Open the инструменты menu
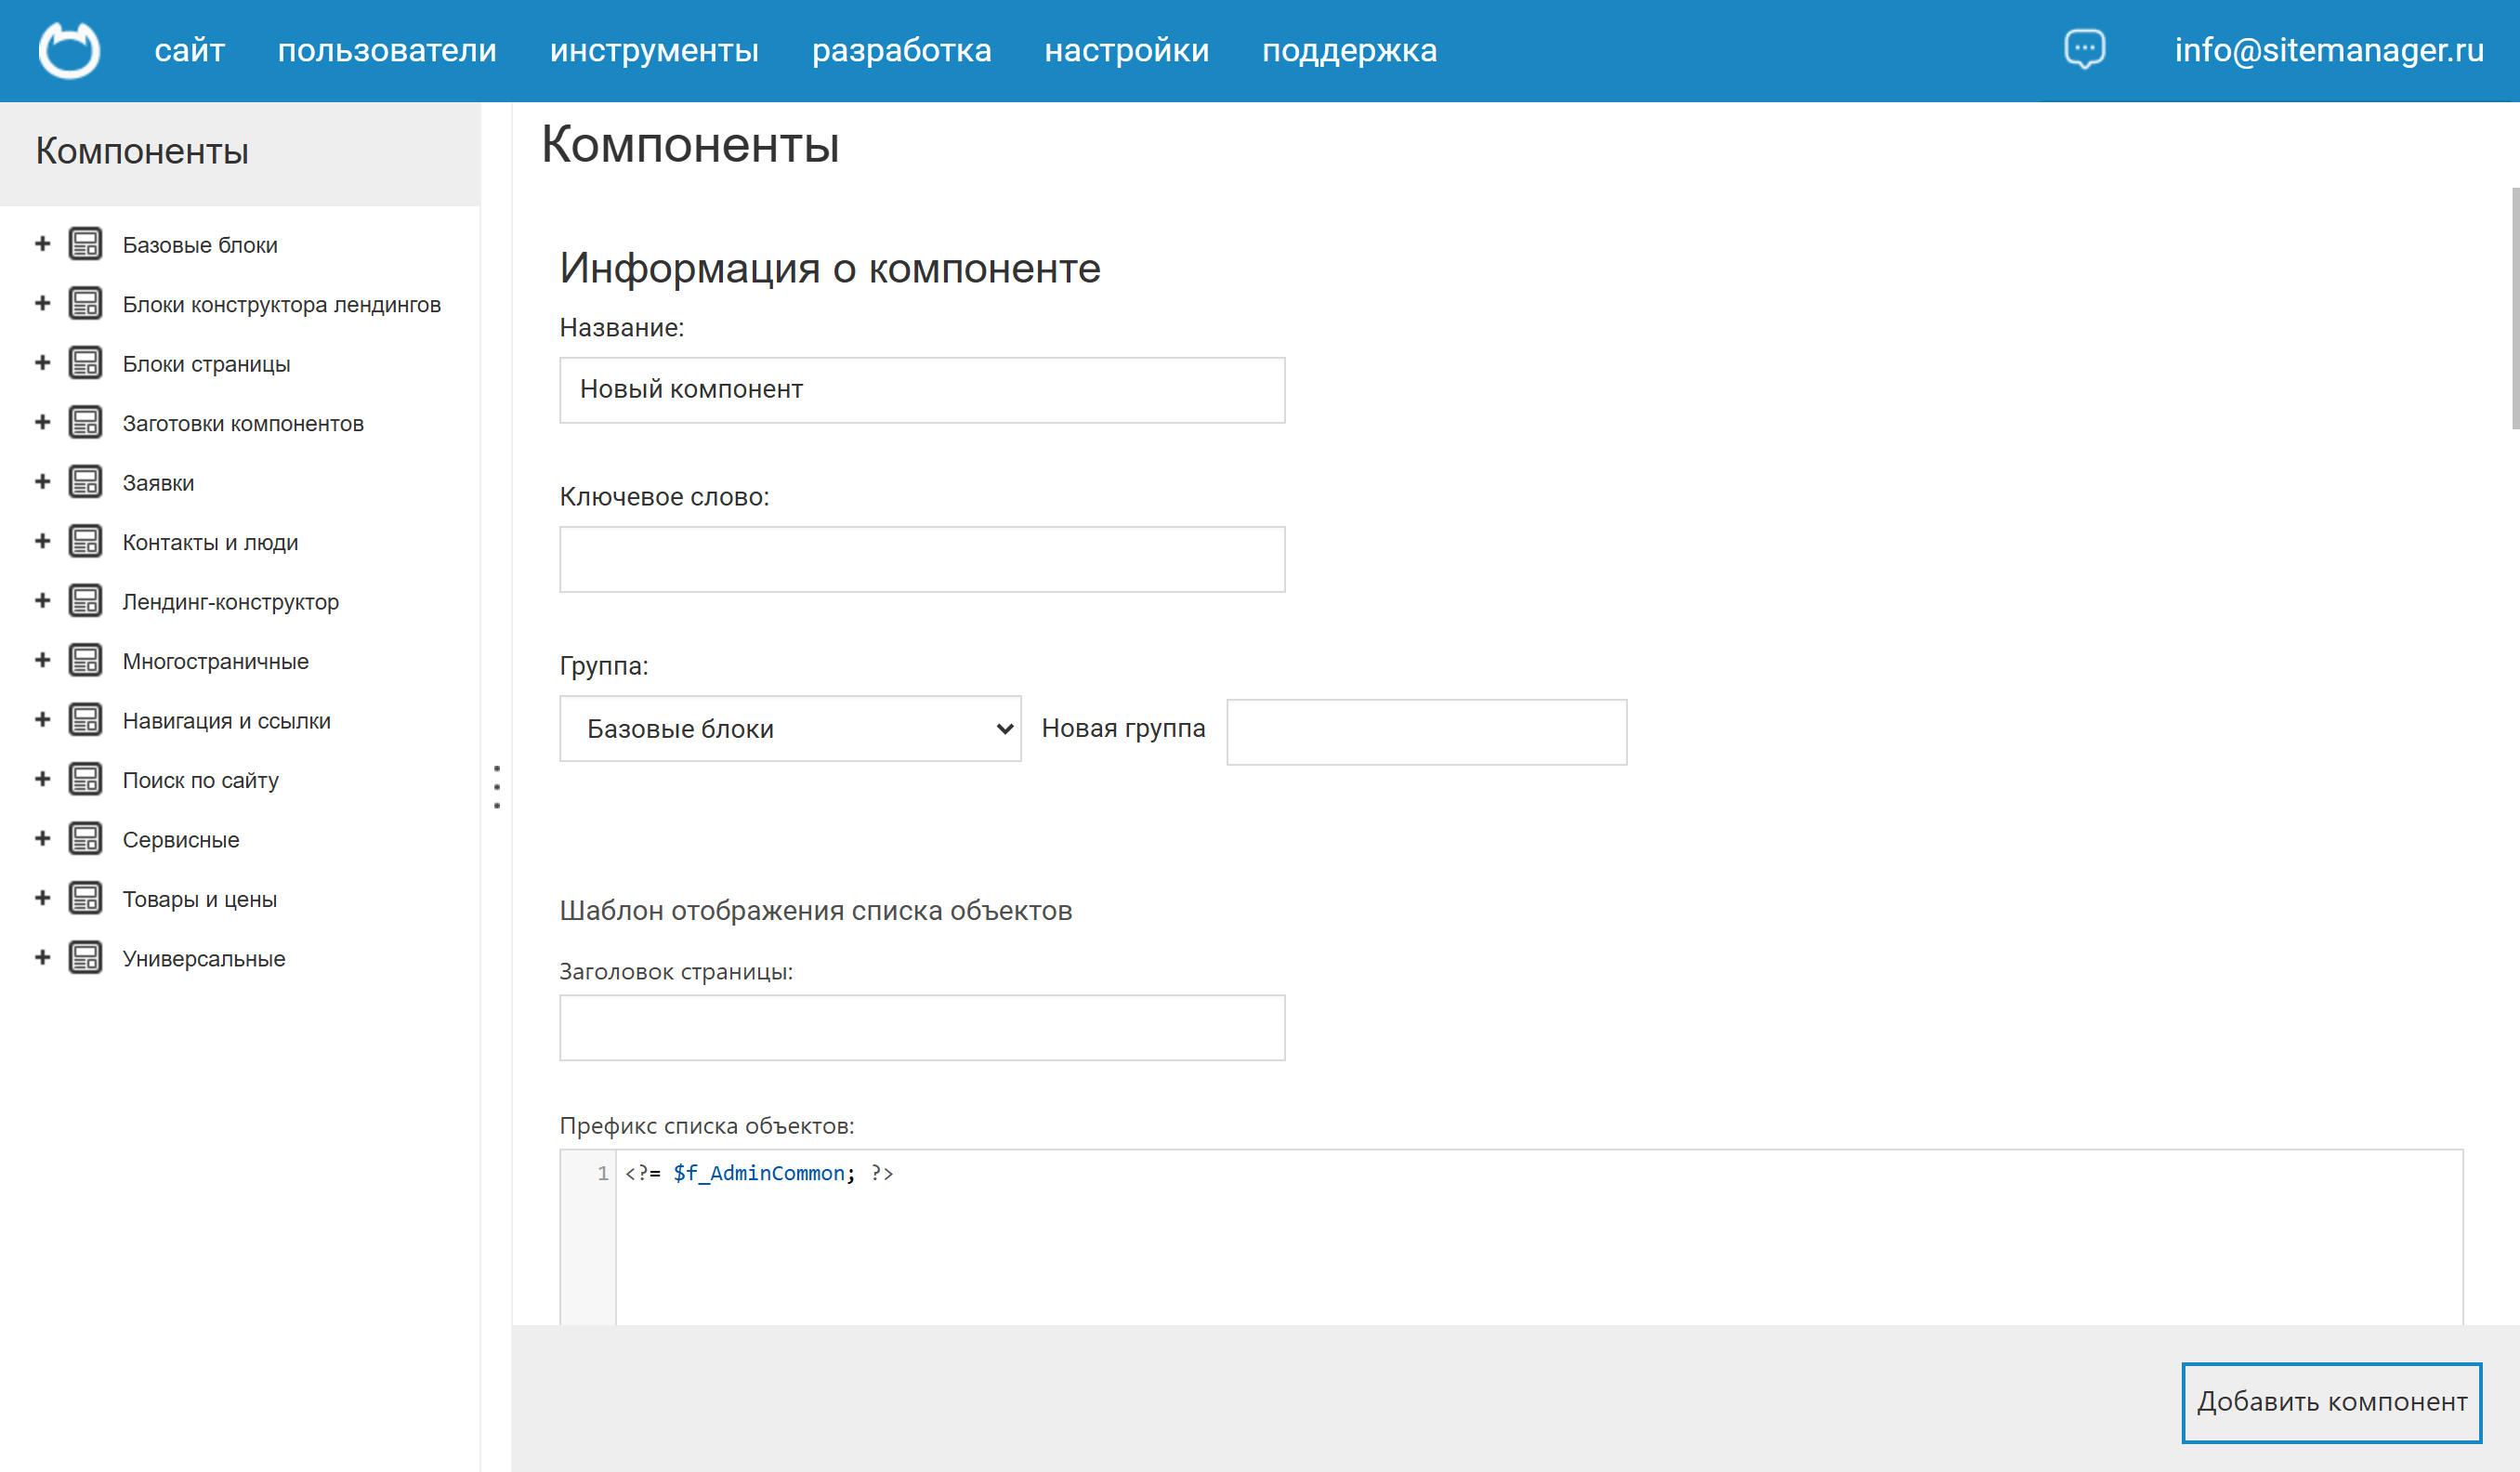2520x1472 pixels. pyautogui.click(x=654, y=50)
